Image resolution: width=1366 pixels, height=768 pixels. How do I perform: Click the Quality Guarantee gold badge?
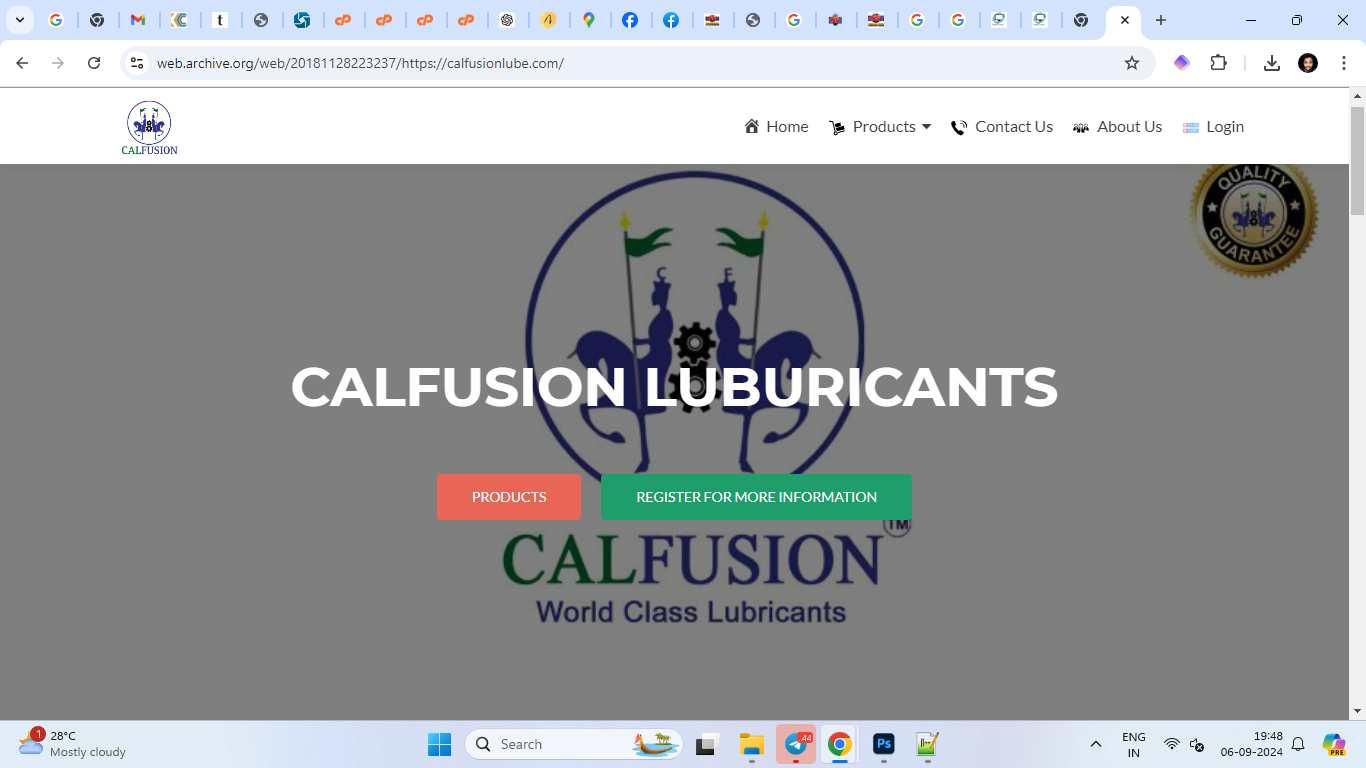(1253, 218)
